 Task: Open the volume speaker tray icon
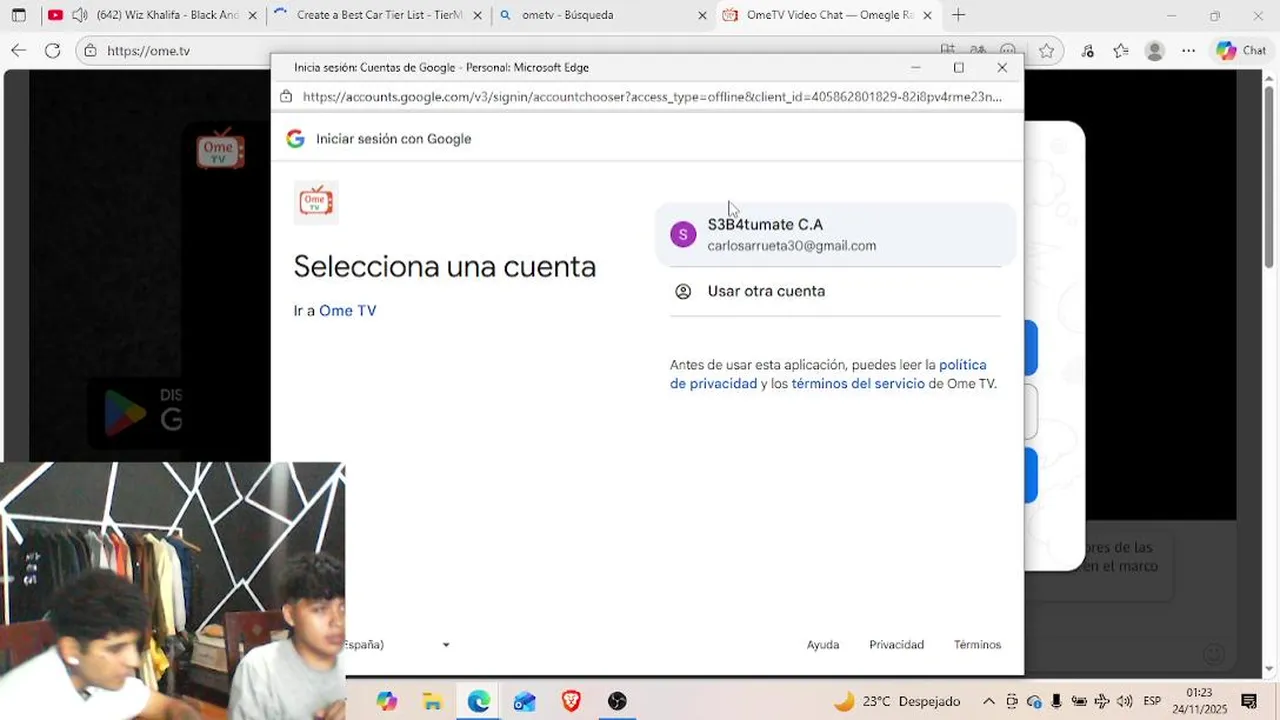(1124, 701)
